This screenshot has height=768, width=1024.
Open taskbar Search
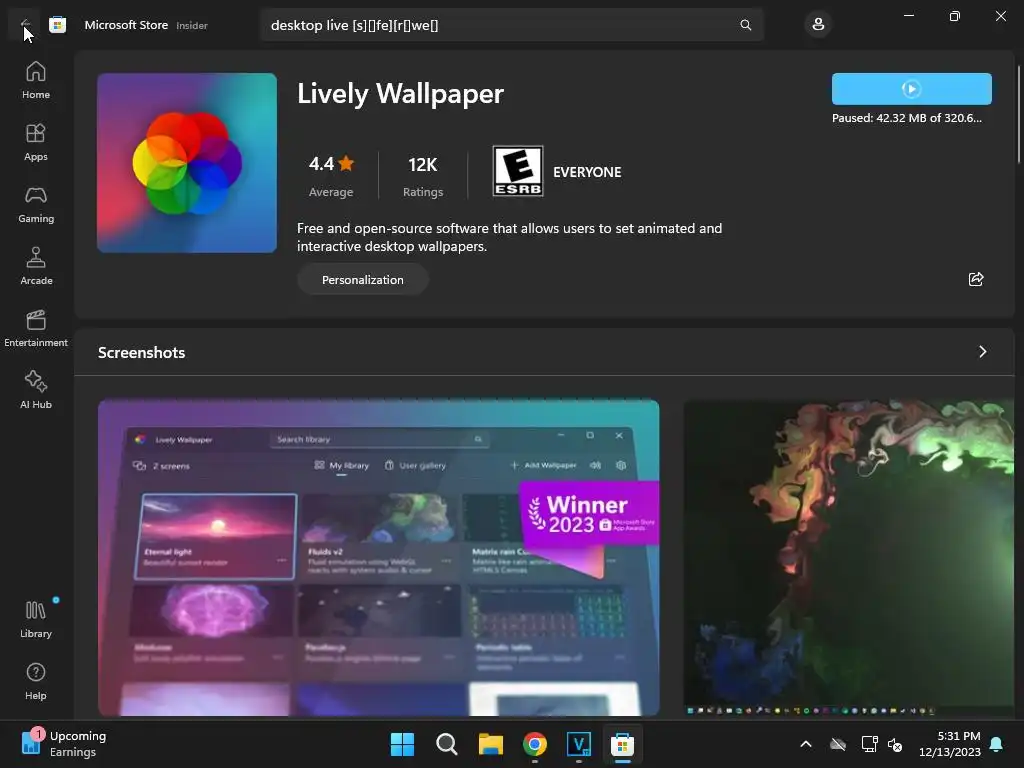click(447, 744)
